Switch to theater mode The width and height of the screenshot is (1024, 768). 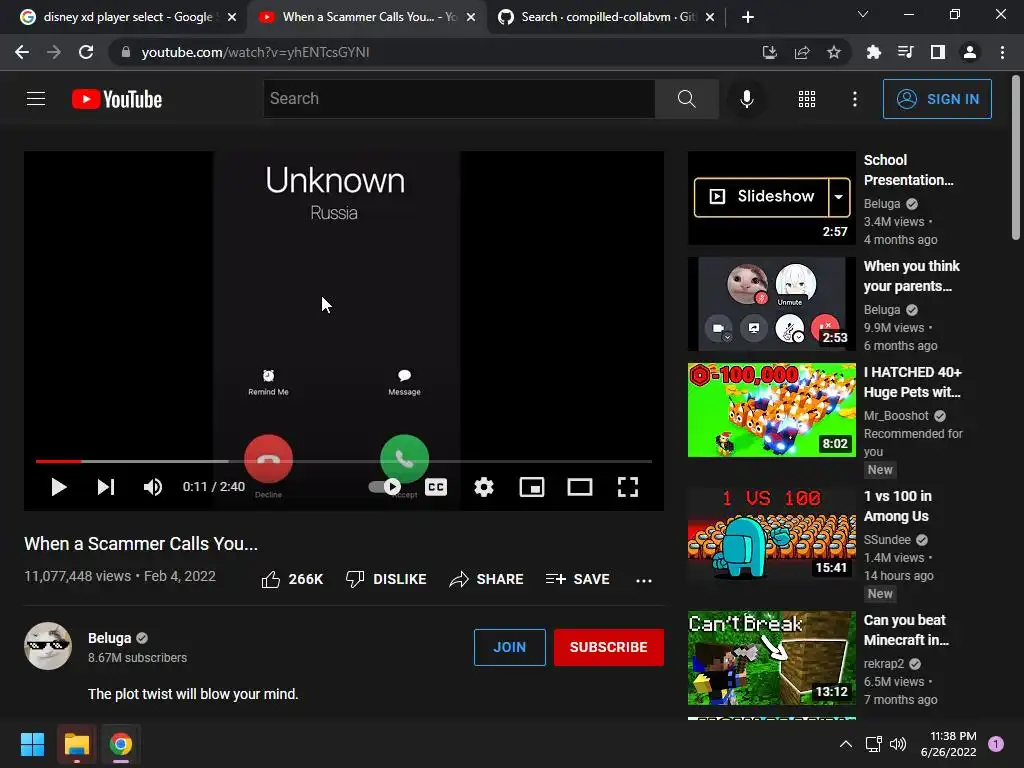(580, 487)
